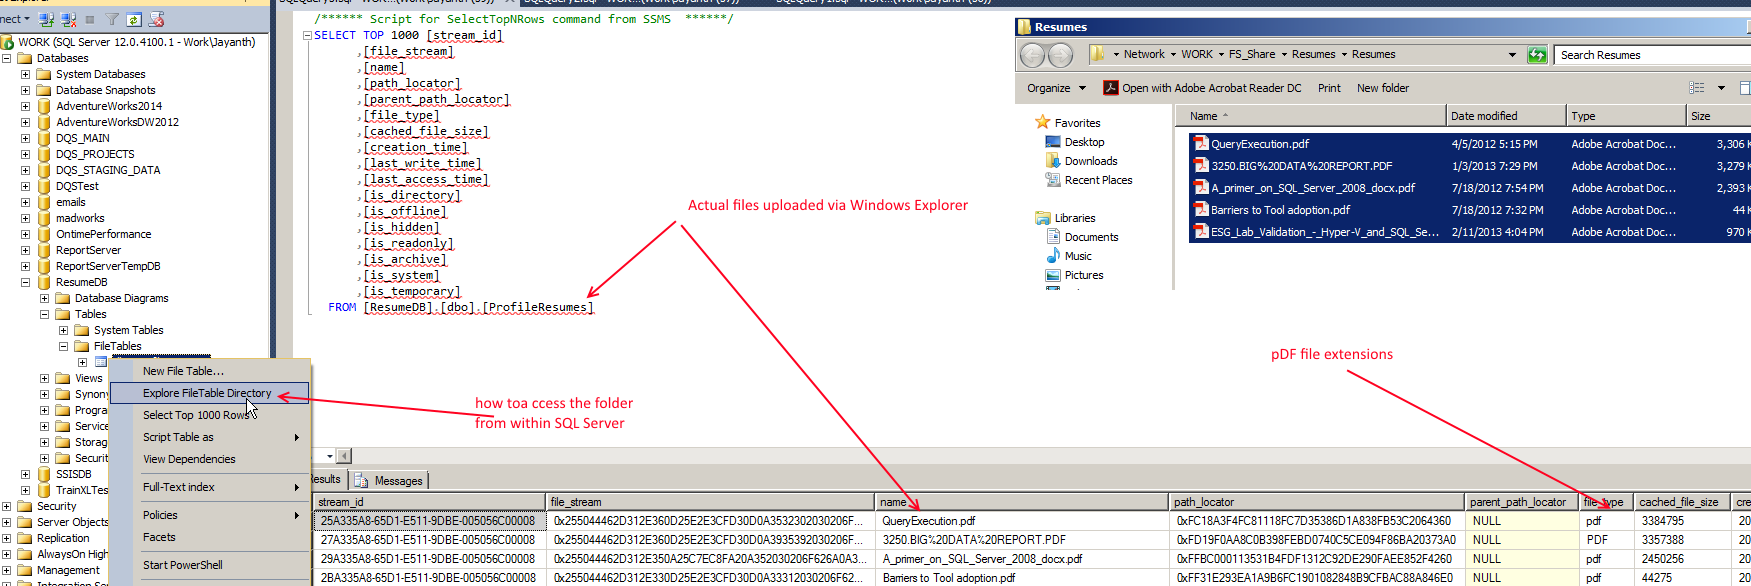Click horizontal scroll left arrow under editor
This screenshot has height=586, width=1751.
344,456
